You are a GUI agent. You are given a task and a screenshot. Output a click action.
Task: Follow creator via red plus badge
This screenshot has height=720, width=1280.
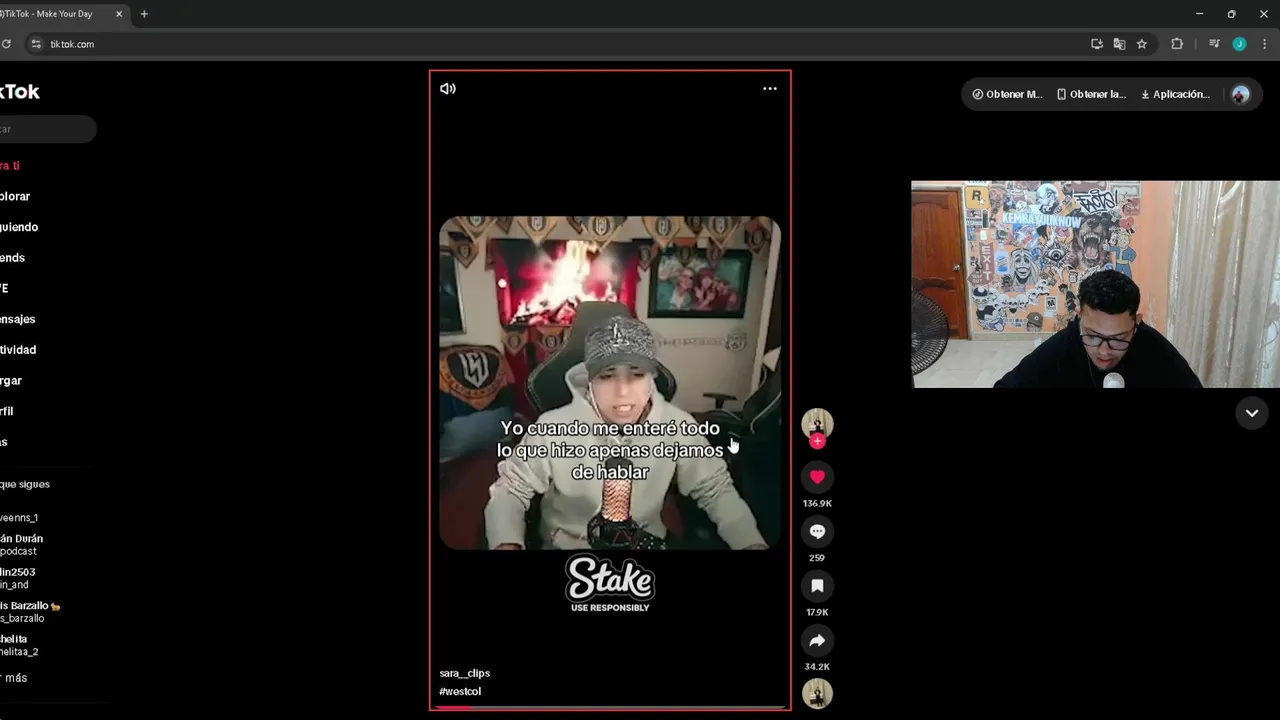coord(817,441)
